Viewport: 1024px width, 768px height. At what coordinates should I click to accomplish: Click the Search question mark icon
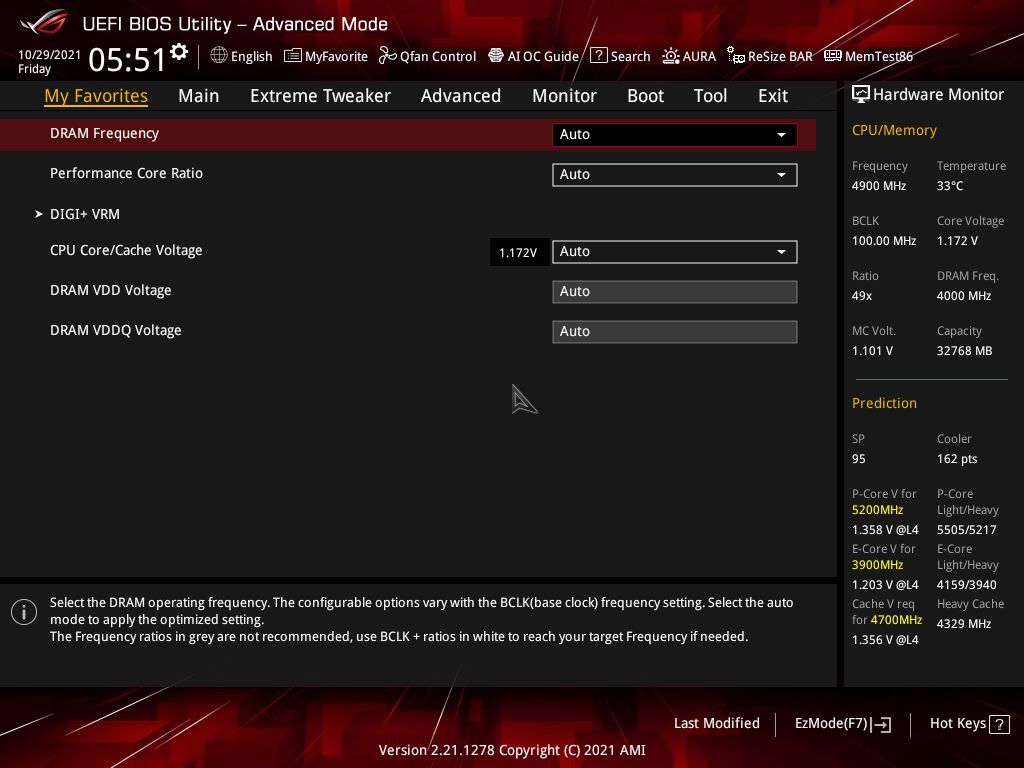point(599,56)
